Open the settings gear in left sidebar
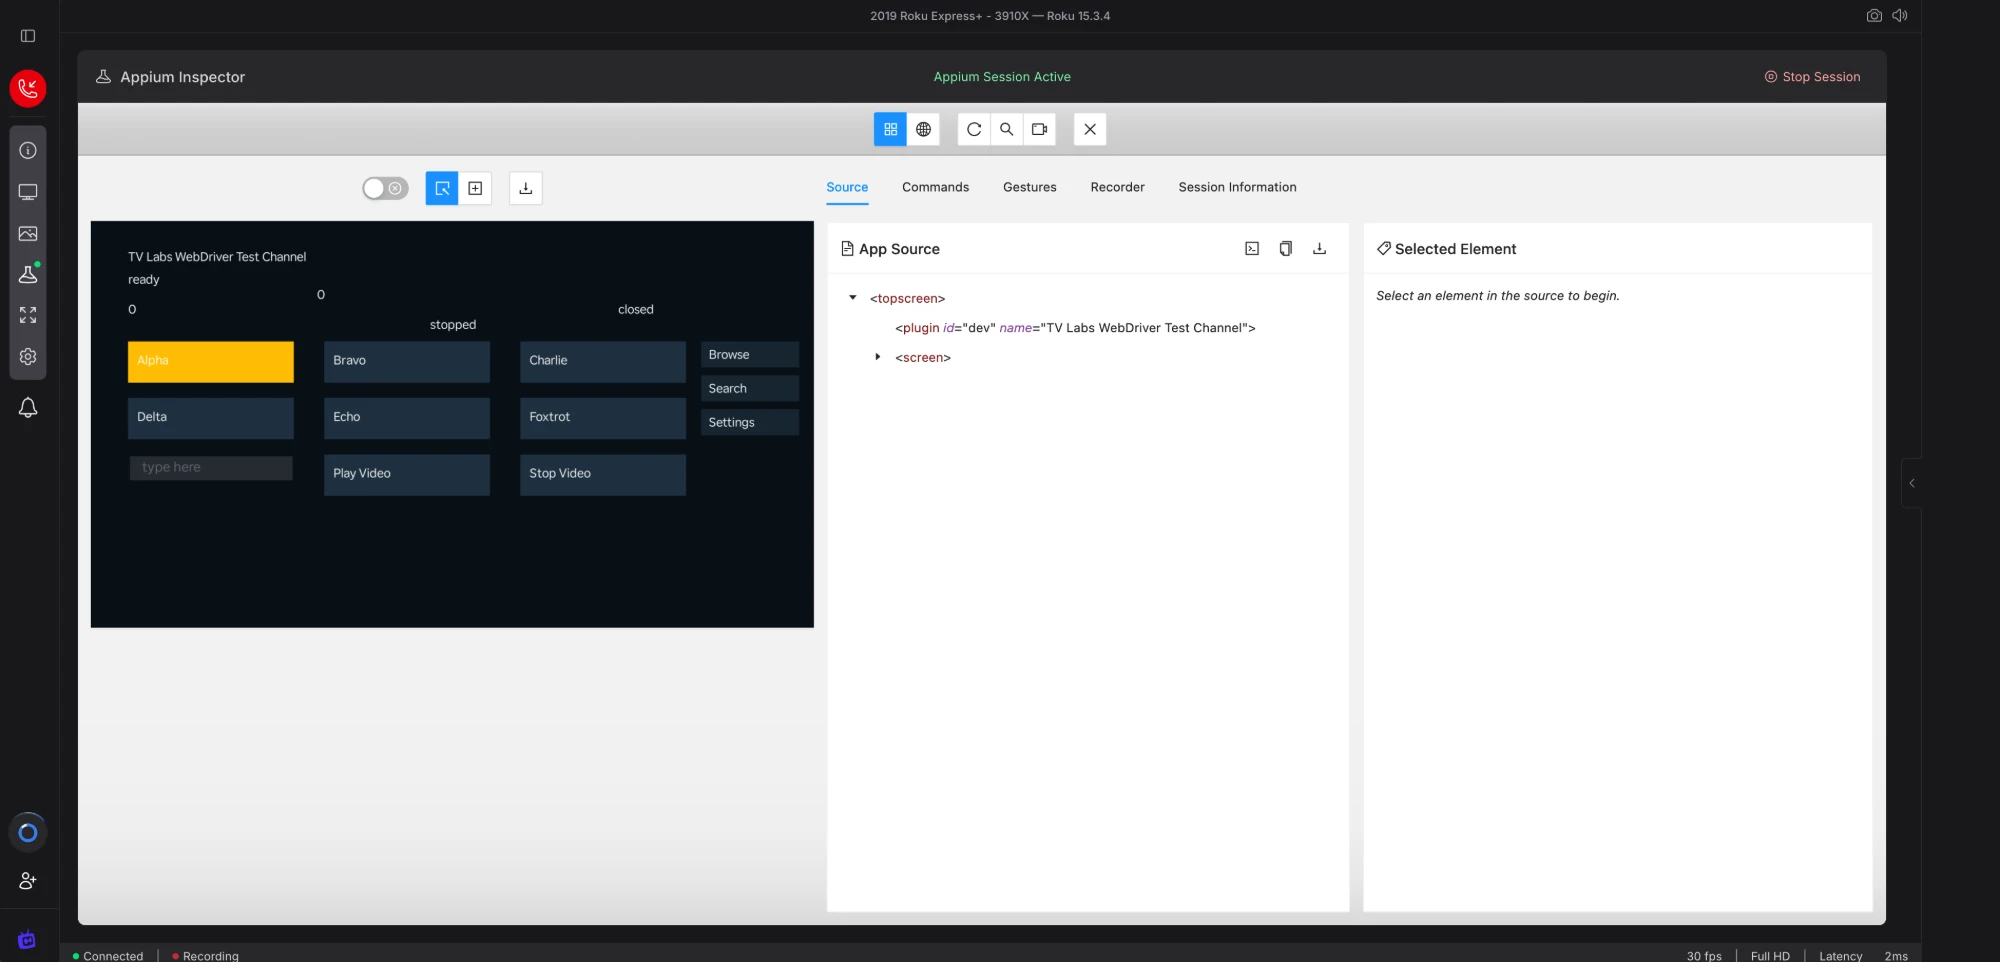 (x=28, y=357)
